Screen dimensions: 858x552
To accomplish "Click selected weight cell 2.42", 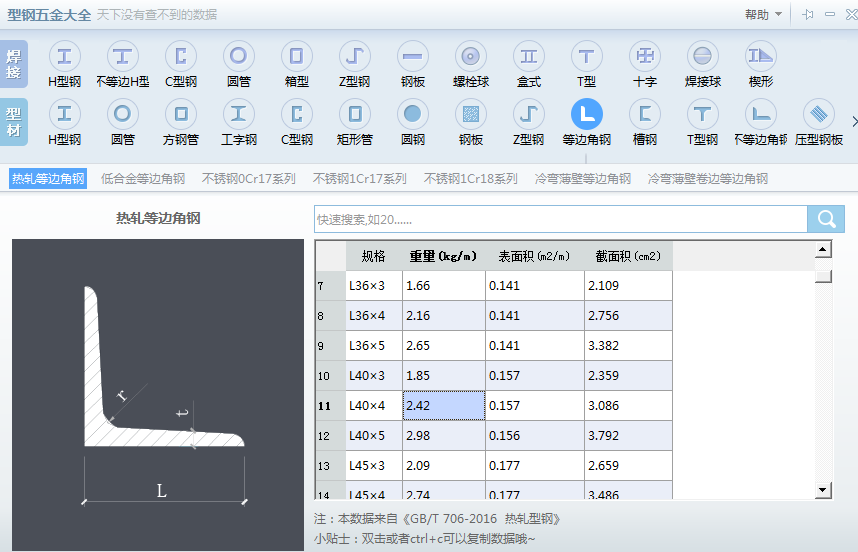I will click(444, 406).
